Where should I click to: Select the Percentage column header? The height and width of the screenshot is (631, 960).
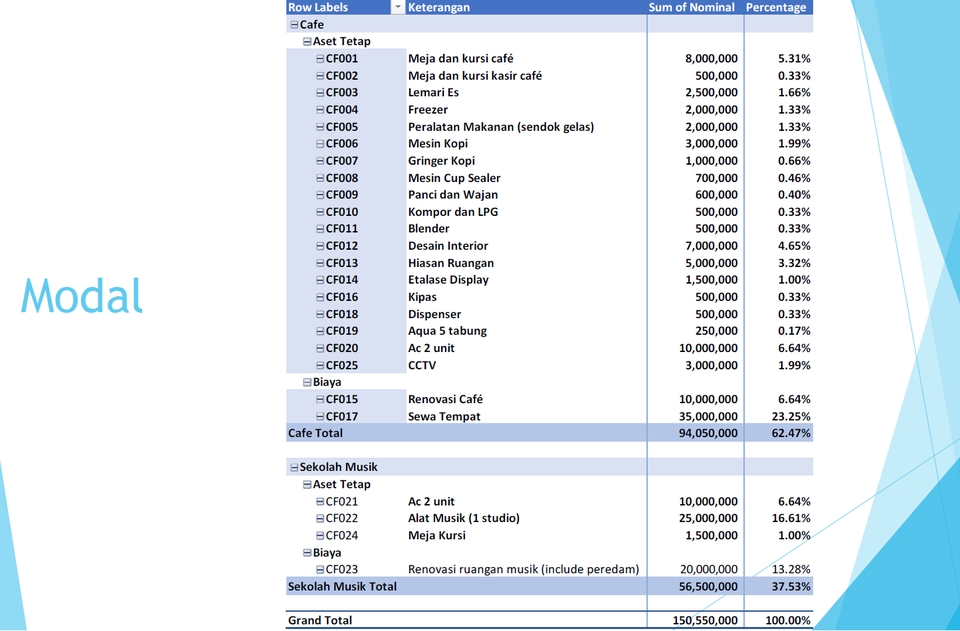pyautogui.click(x=776, y=7)
